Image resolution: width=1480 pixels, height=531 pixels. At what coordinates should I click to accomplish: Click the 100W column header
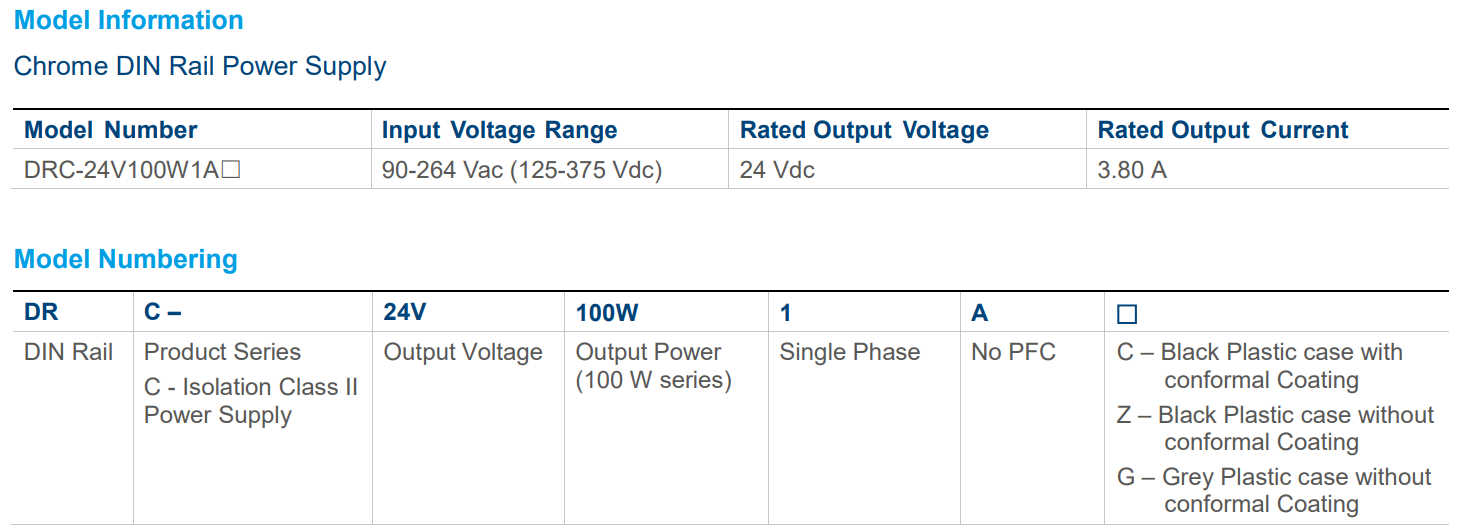(x=606, y=313)
